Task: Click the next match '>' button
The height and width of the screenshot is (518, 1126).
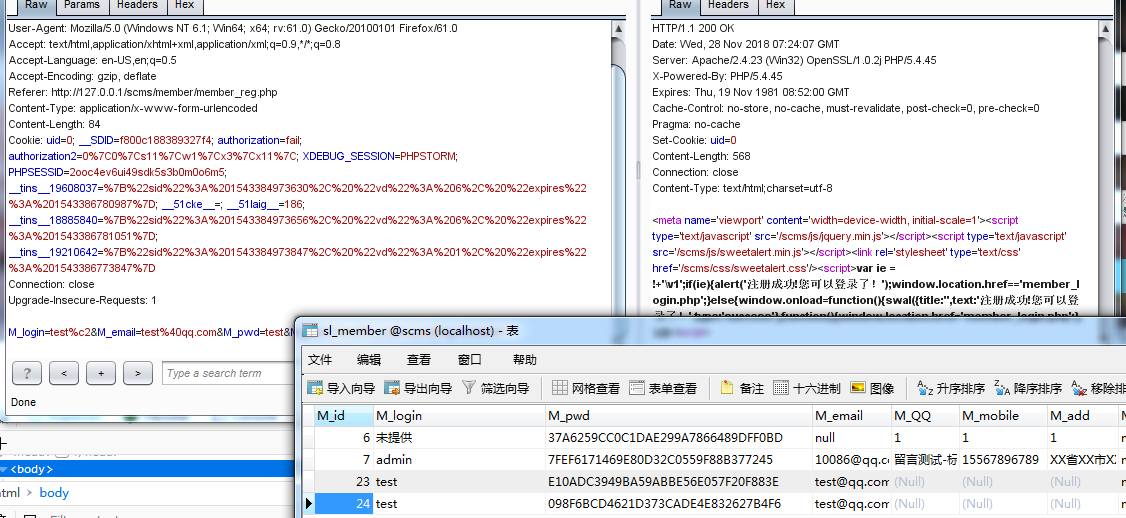Action: click(138, 373)
